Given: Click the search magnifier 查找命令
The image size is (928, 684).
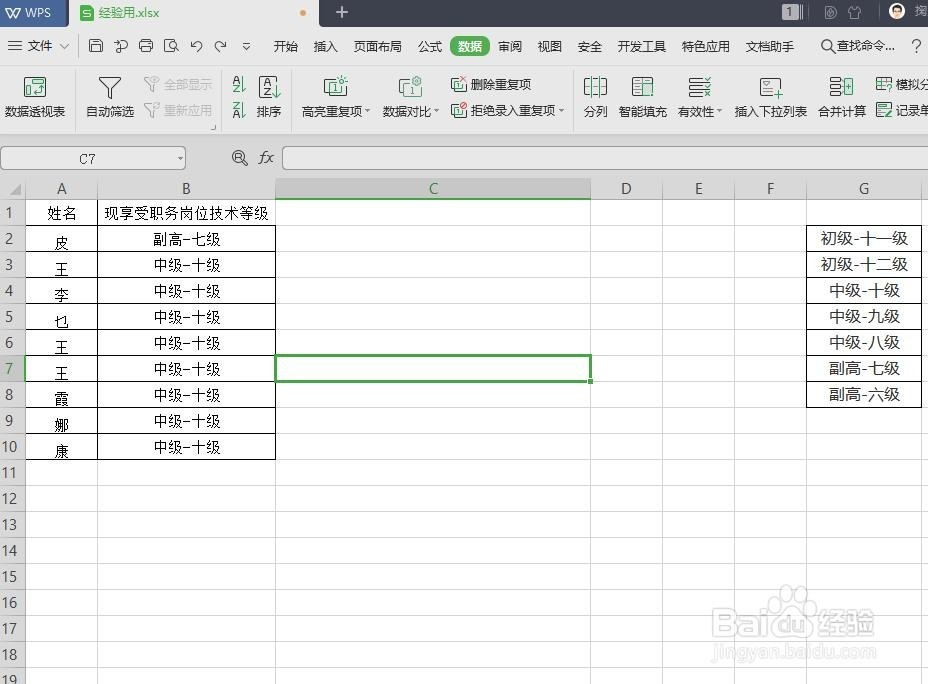Looking at the screenshot, I should pyautogui.click(x=827, y=46).
